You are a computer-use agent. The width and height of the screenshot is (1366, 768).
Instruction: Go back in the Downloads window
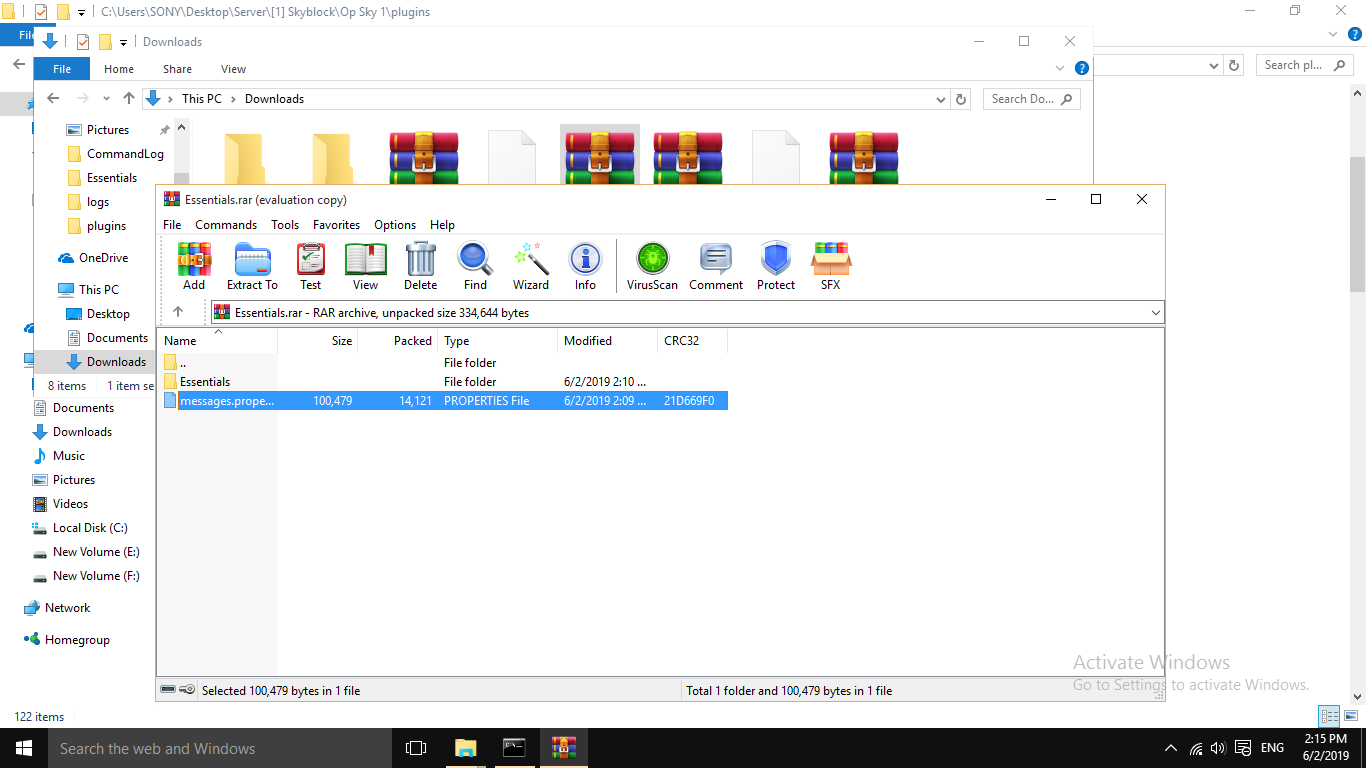(54, 99)
